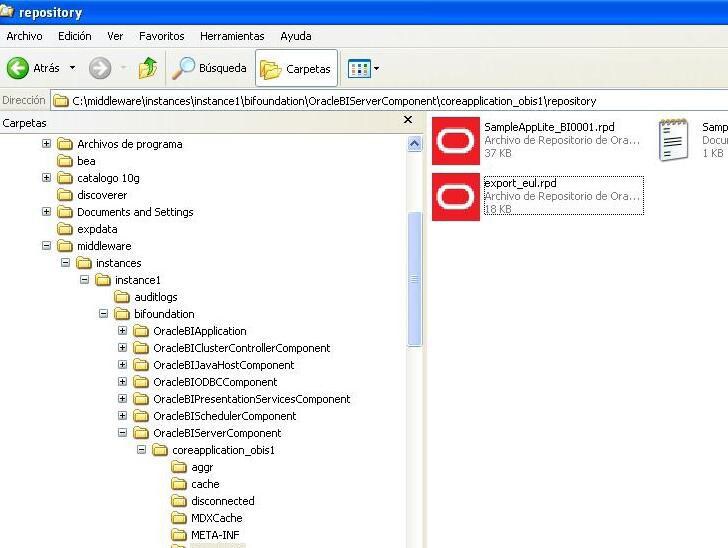Click the greyed Forward arrow button
728x548 pixels.
100,68
